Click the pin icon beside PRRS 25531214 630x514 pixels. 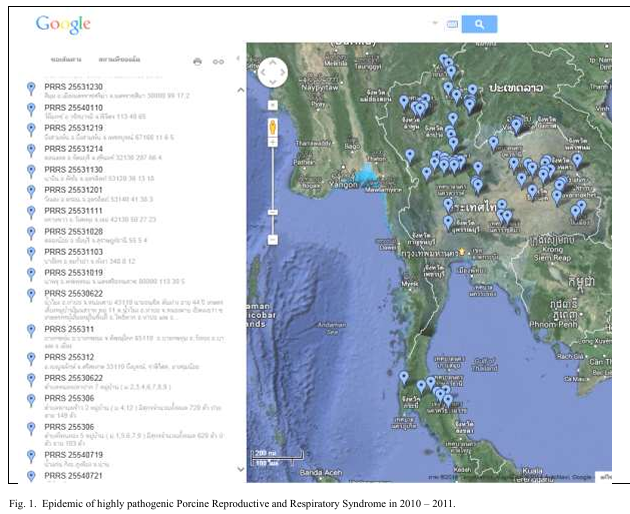pos(31,151)
